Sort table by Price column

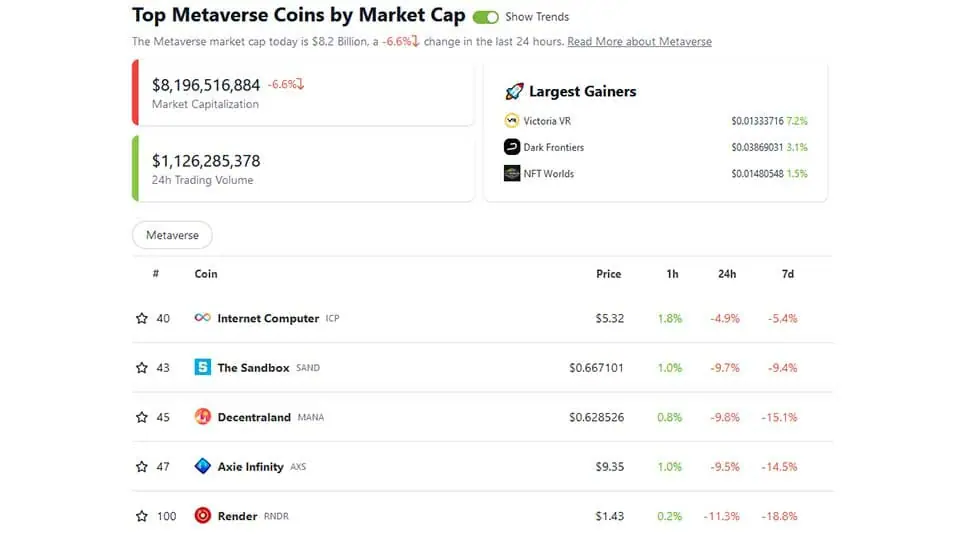coord(608,274)
